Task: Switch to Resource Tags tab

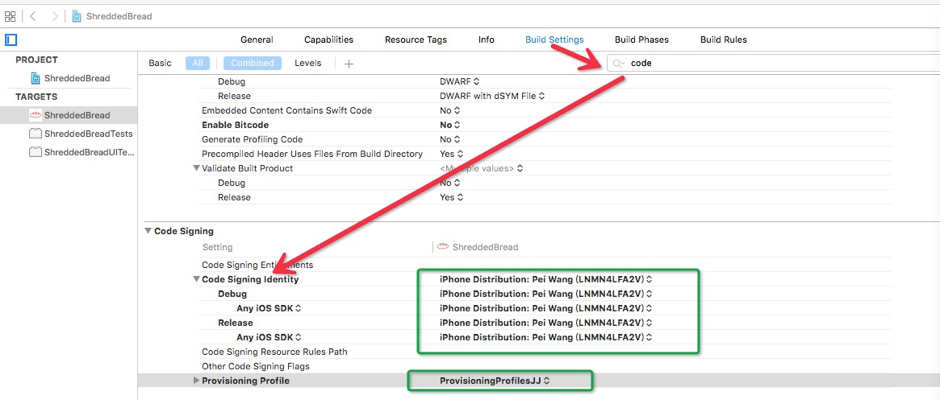Action: point(415,40)
